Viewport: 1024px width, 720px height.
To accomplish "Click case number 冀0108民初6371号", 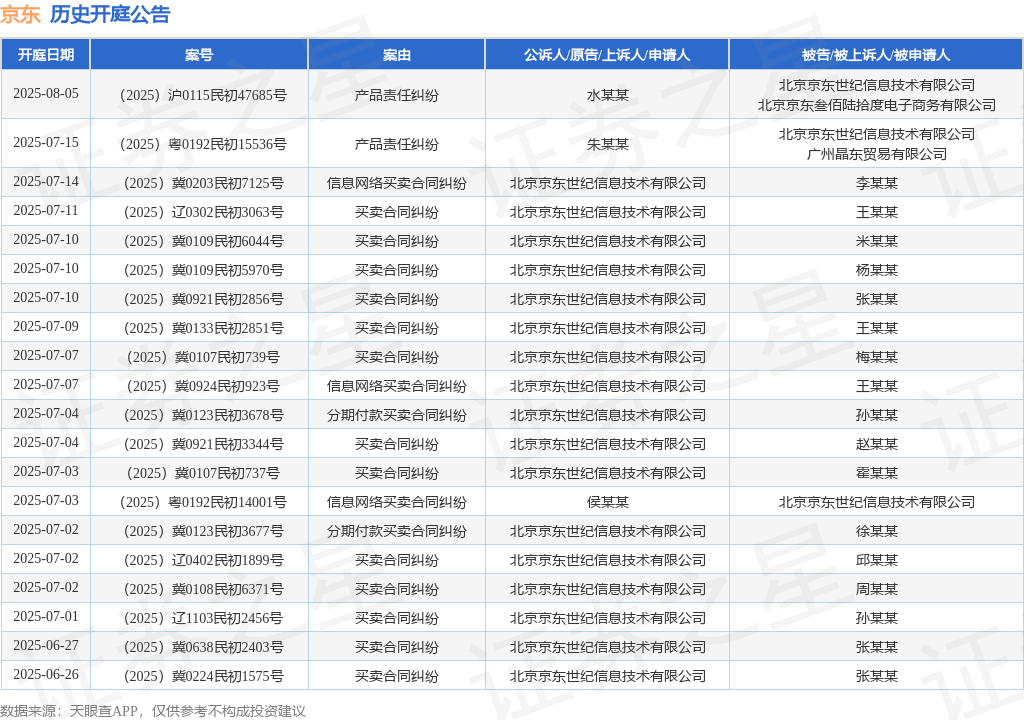I will tap(204, 589).
